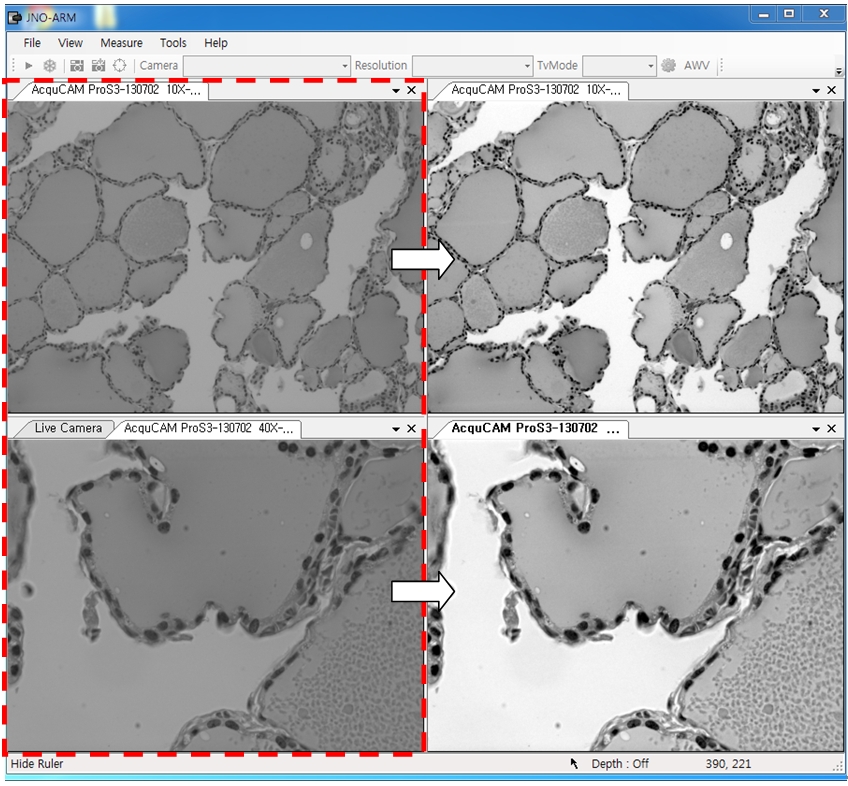Open the File menu
The height and width of the screenshot is (786, 848).
pyautogui.click(x=32, y=43)
